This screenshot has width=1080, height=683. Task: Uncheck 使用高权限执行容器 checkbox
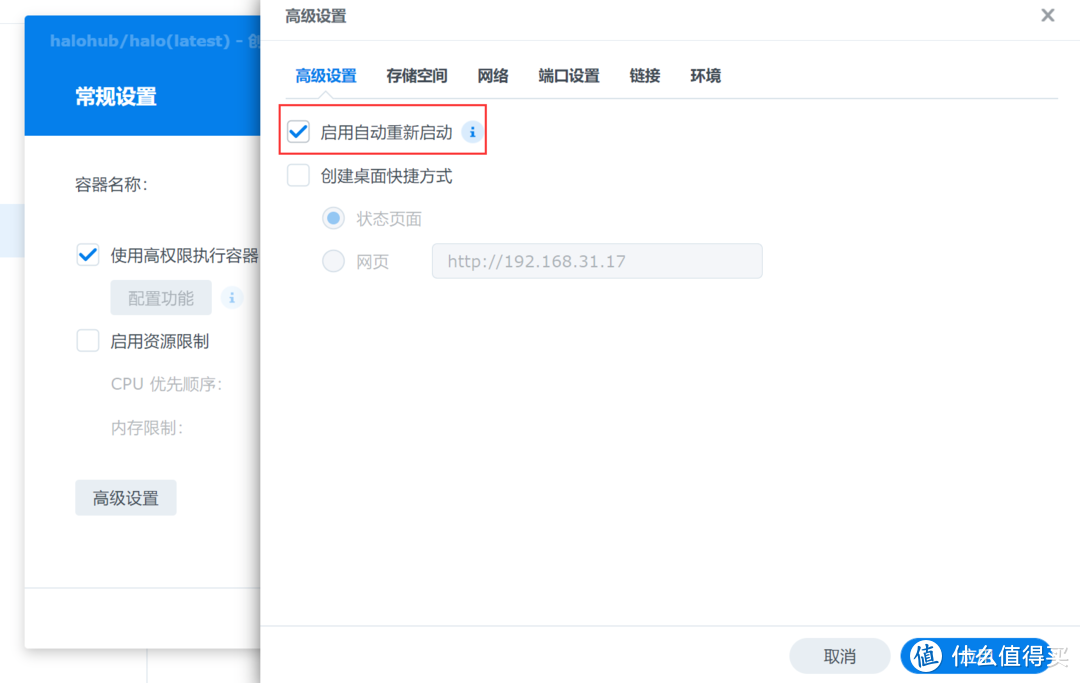tap(87, 255)
